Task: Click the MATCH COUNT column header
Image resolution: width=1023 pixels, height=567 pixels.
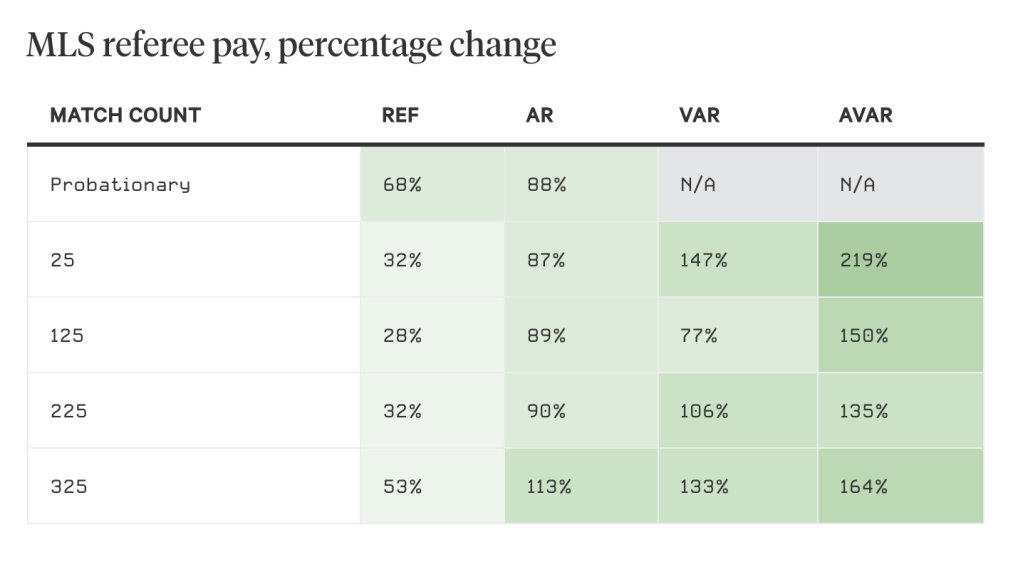Action: click(125, 115)
